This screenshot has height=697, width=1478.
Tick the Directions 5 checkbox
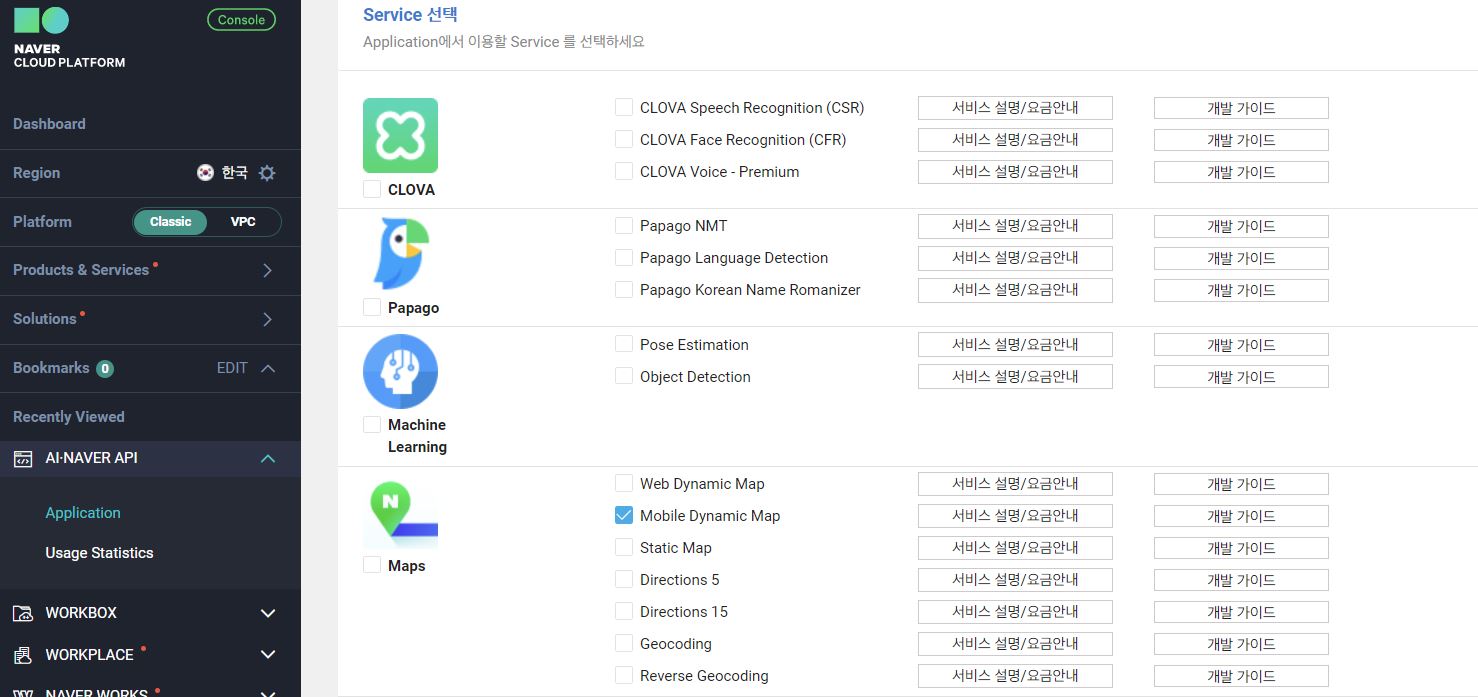pyautogui.click(x=624, y=579)
